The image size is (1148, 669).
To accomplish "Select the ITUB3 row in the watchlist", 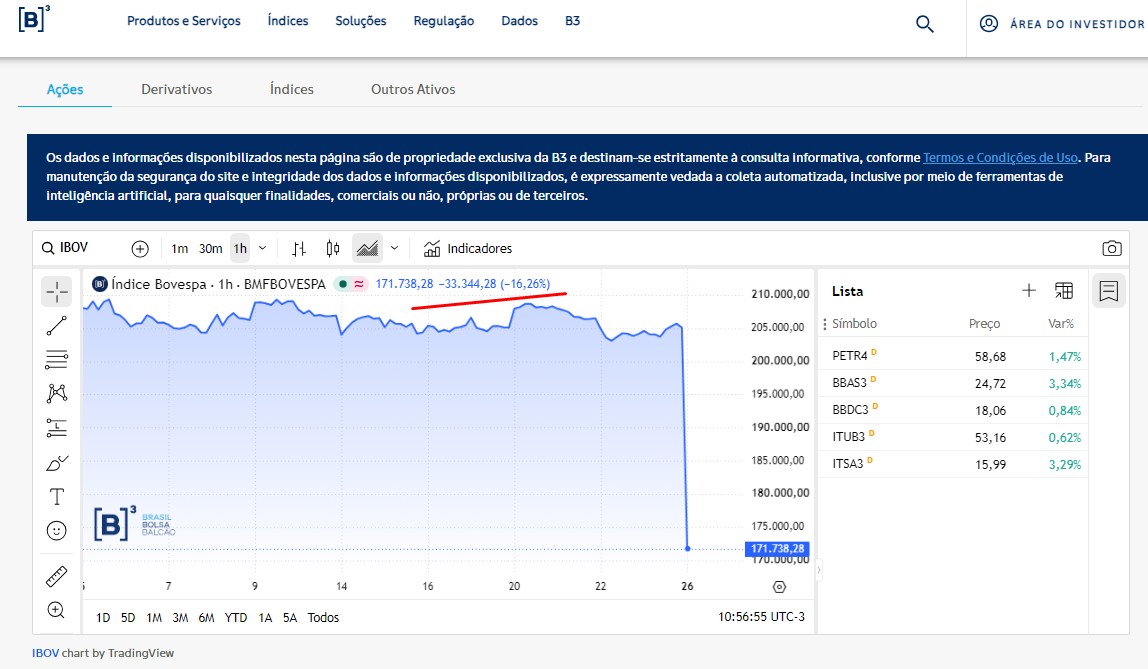I will (953, 438).
